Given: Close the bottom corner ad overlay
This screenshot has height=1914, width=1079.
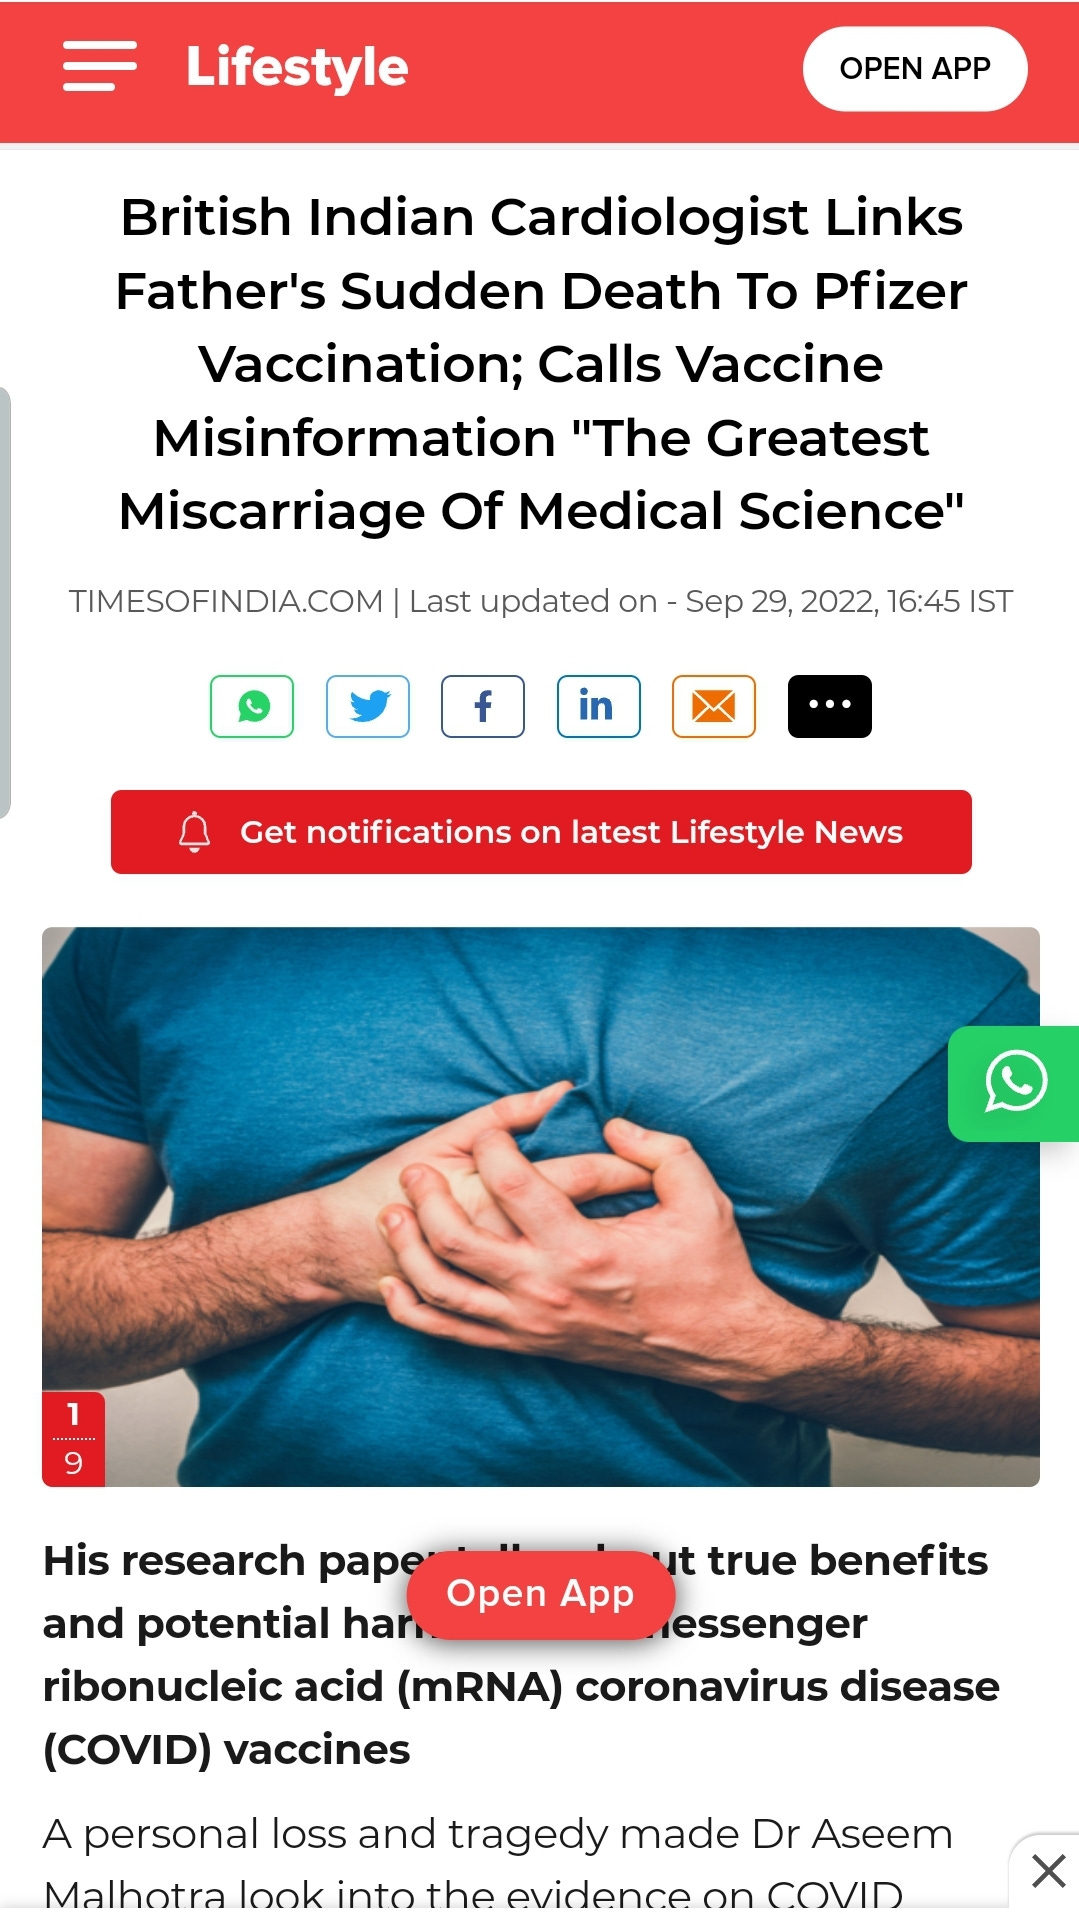Looking at the screenshot, I should 1048,1870.
